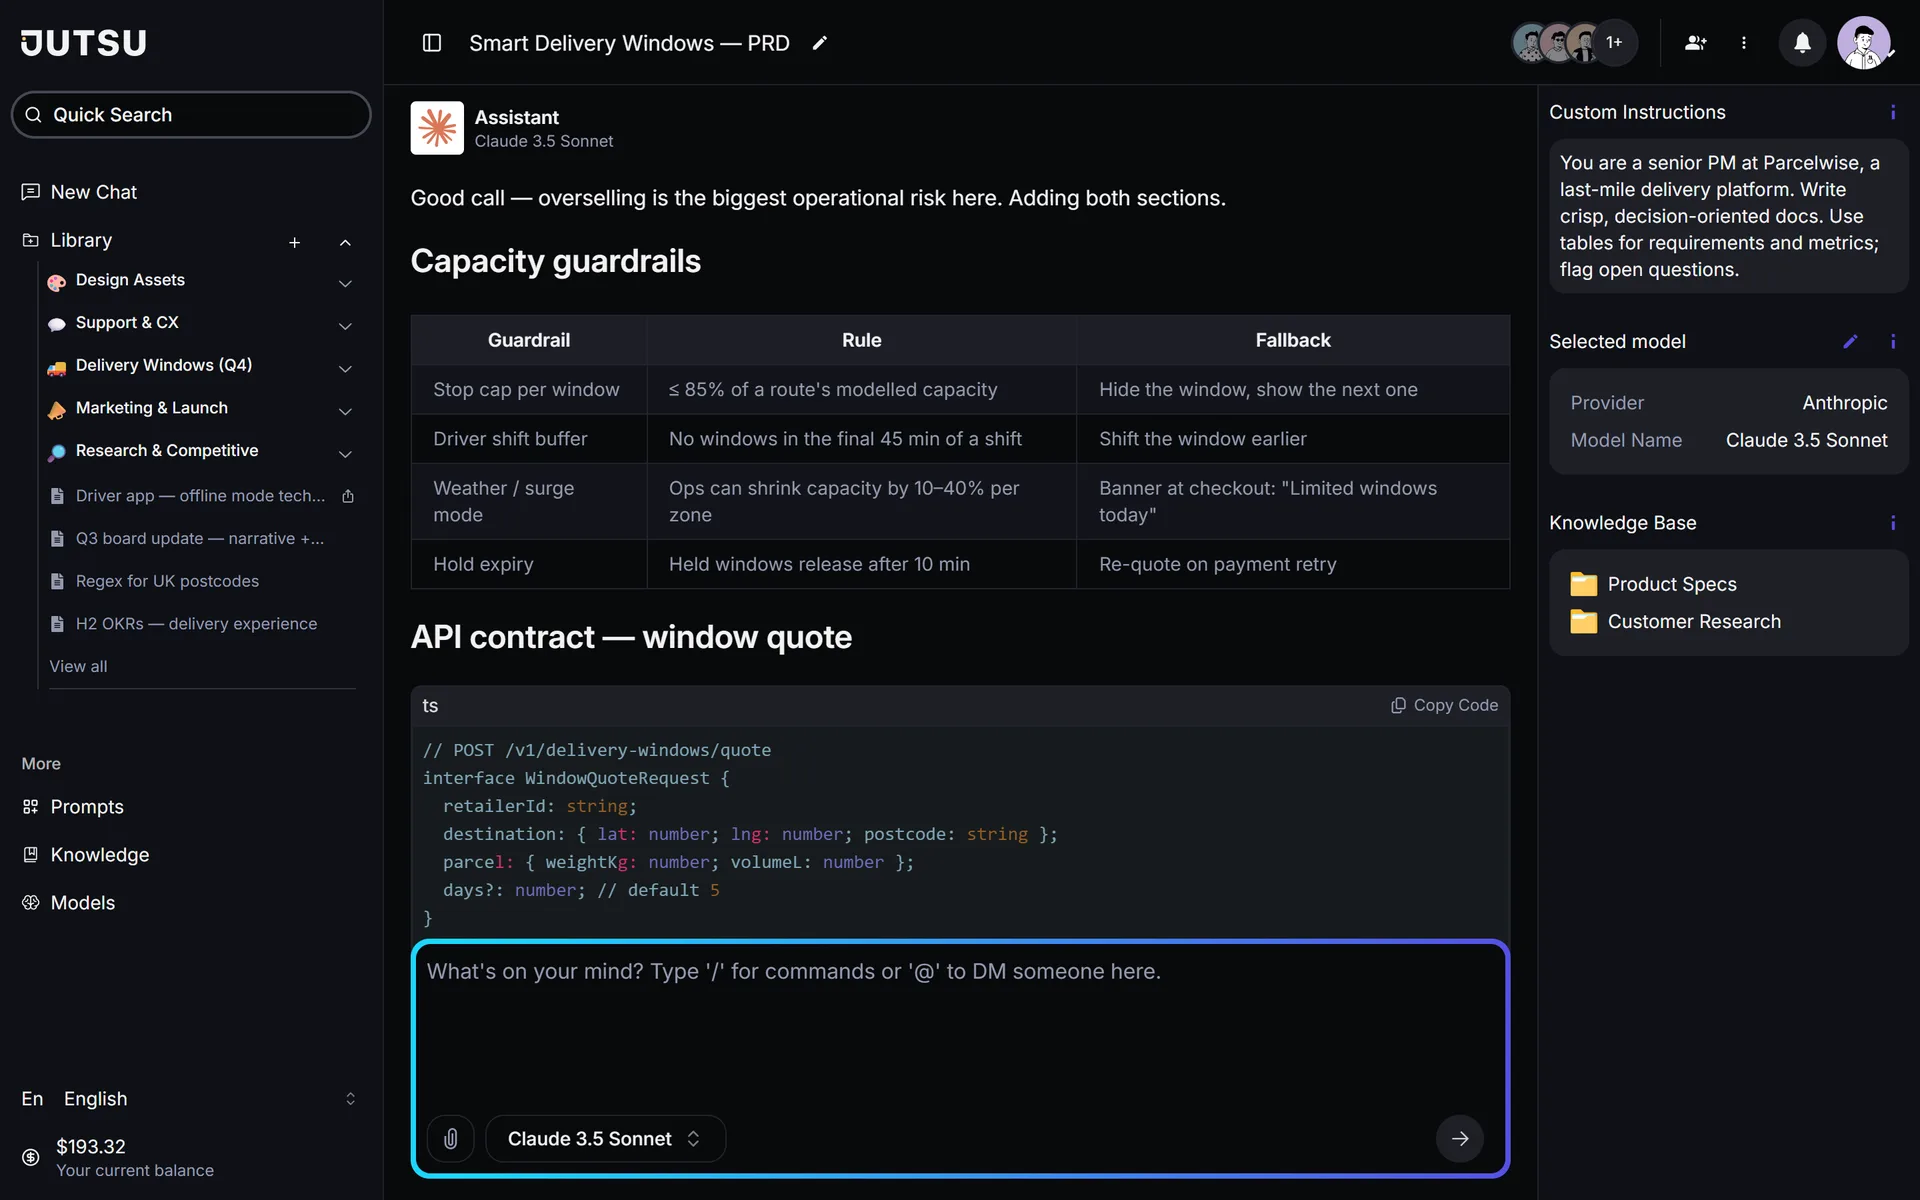Copy Code from the ts block
This screenshot has width=1920, height=1200.
coord(1444,705)
